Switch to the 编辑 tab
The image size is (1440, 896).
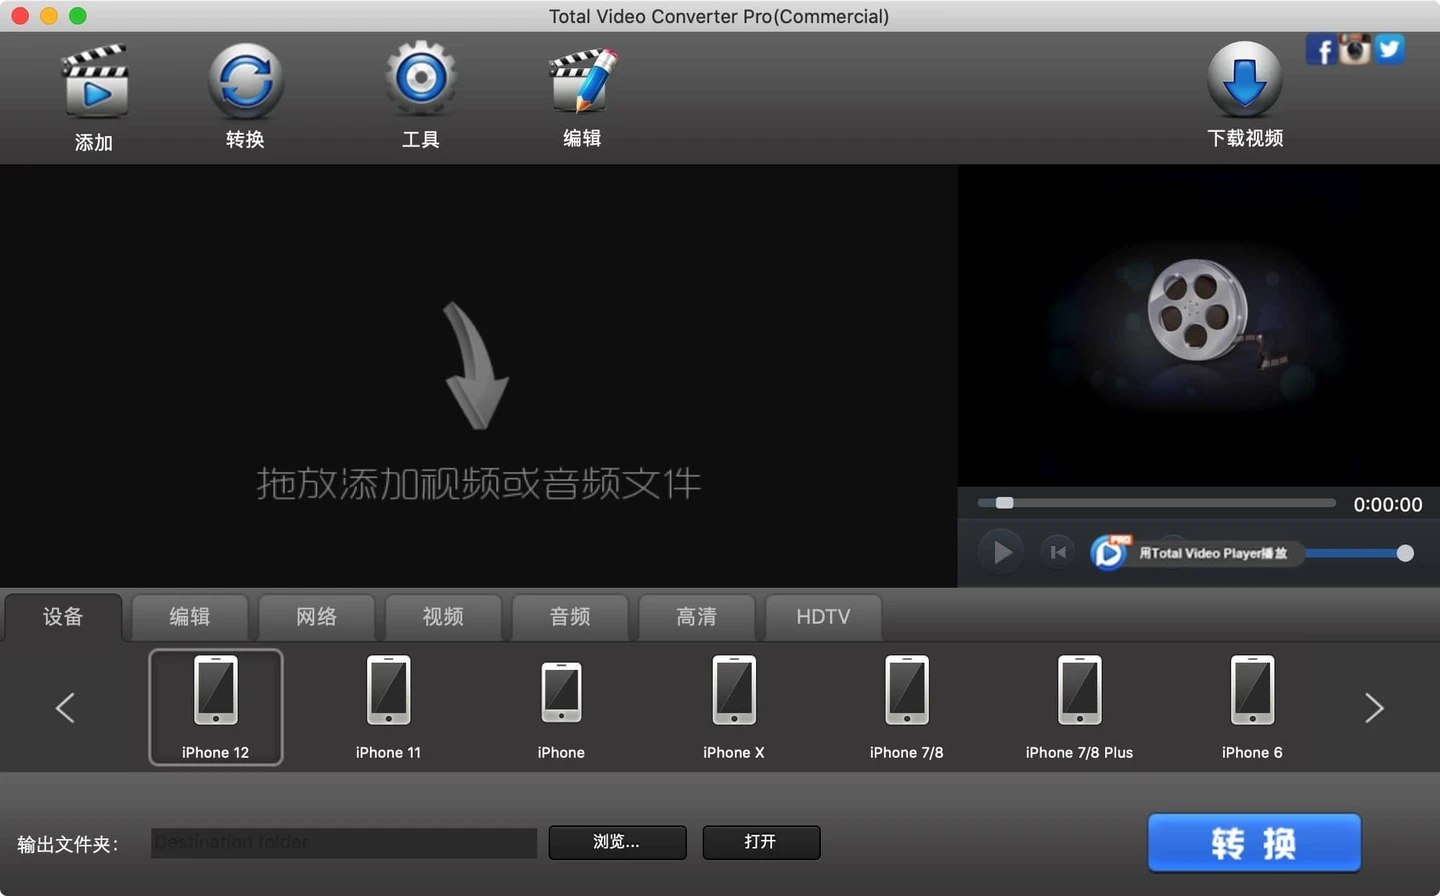click(x=190, y=617)
